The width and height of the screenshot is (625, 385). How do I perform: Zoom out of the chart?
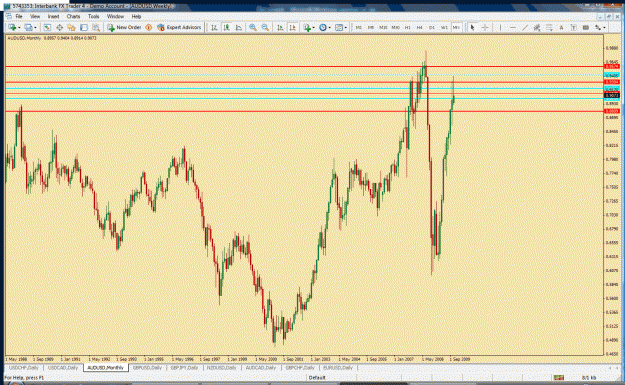coord(265,28)
